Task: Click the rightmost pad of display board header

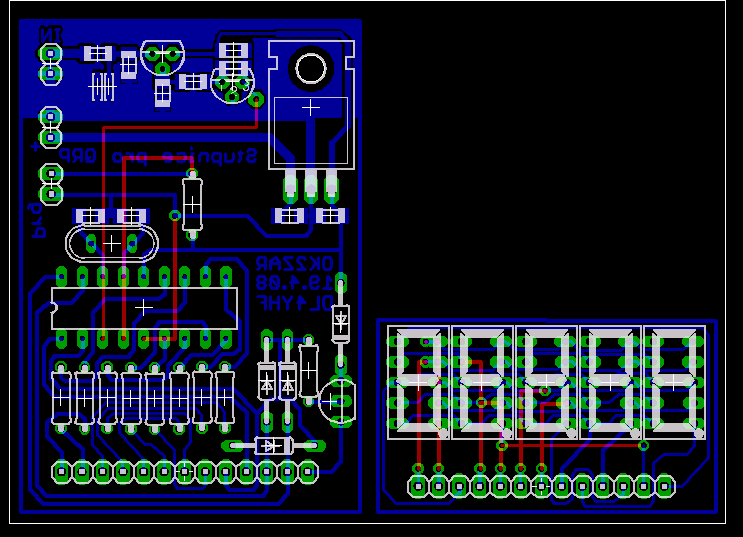Action: click(x=665, y=486)
